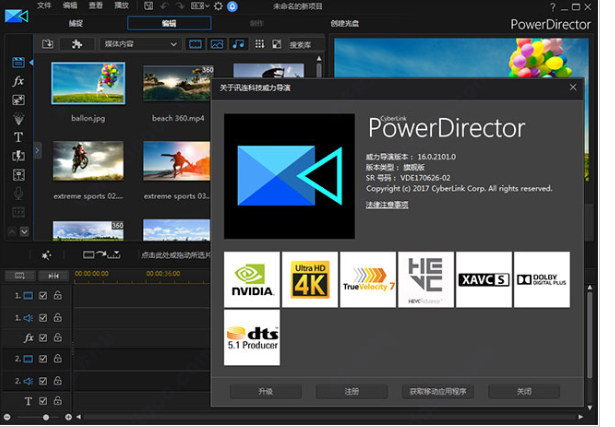Click the save project icon in top bar
This screenshot has width=615, height=427.
(148, 6)
